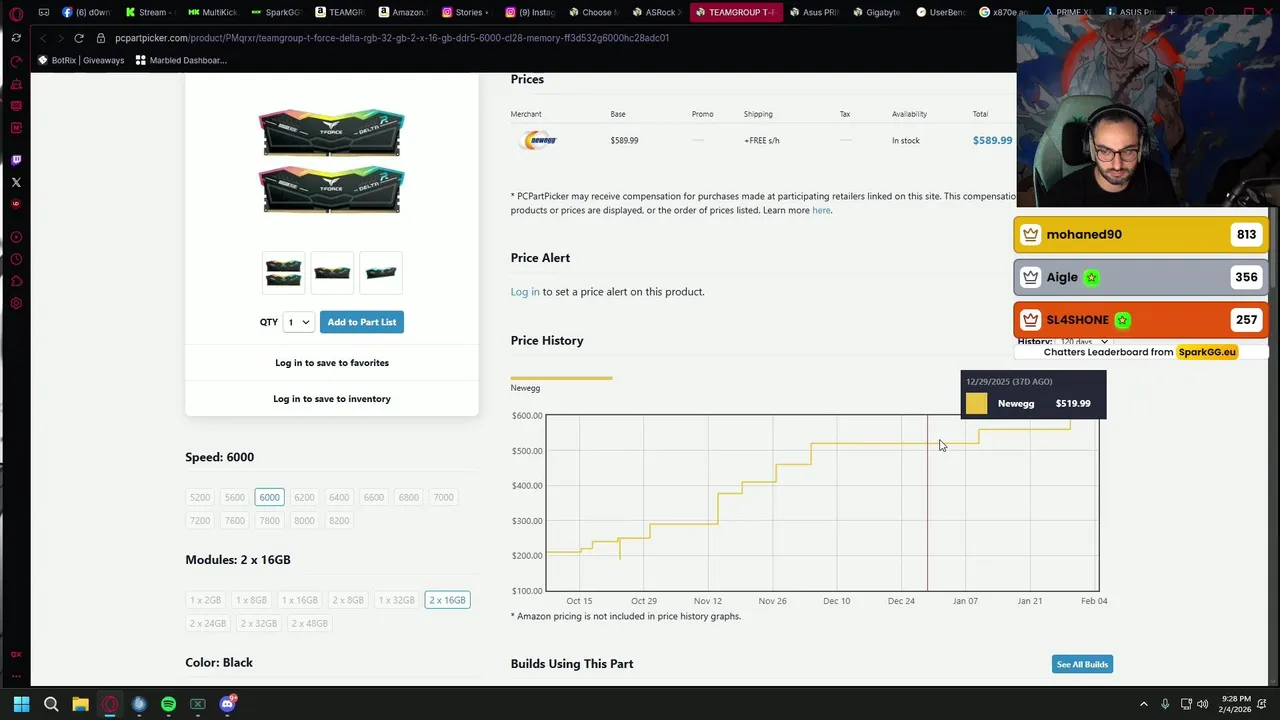1280x720 pixels.
Task: Show hidden system tray icons
Action: (x=1143, y=704)
